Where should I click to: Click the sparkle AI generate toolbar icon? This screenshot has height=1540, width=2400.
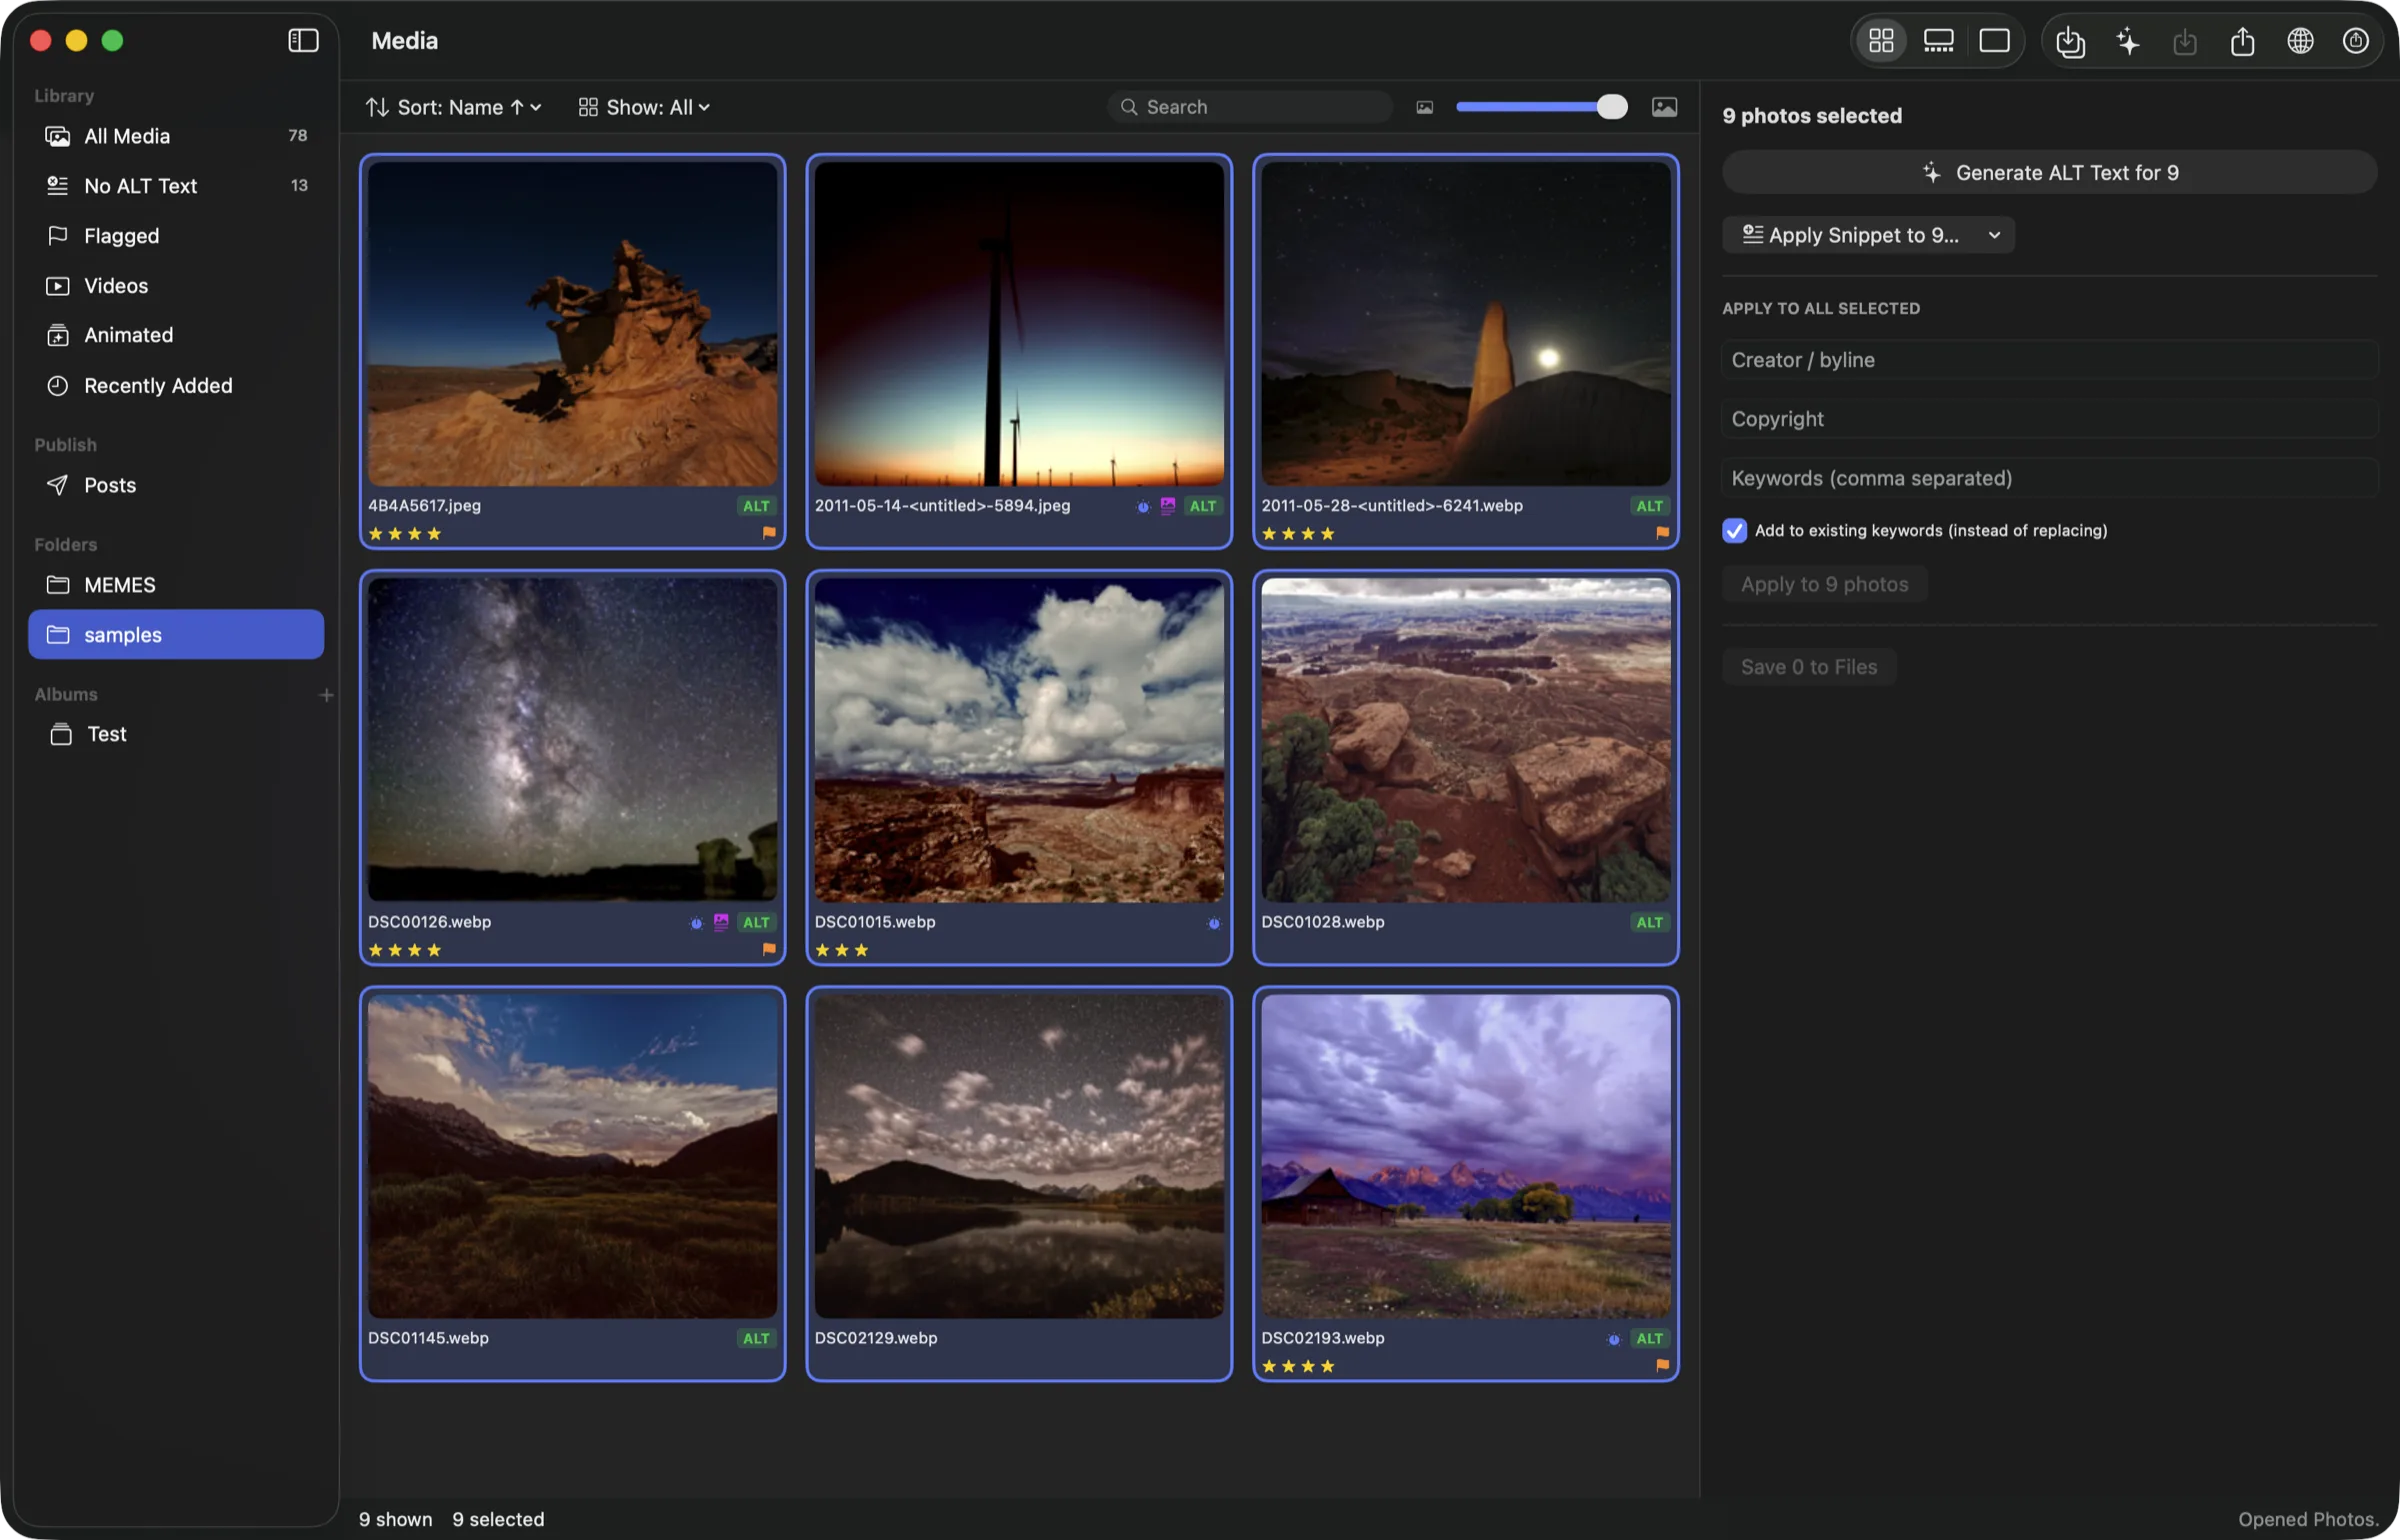pos(2127,41)
